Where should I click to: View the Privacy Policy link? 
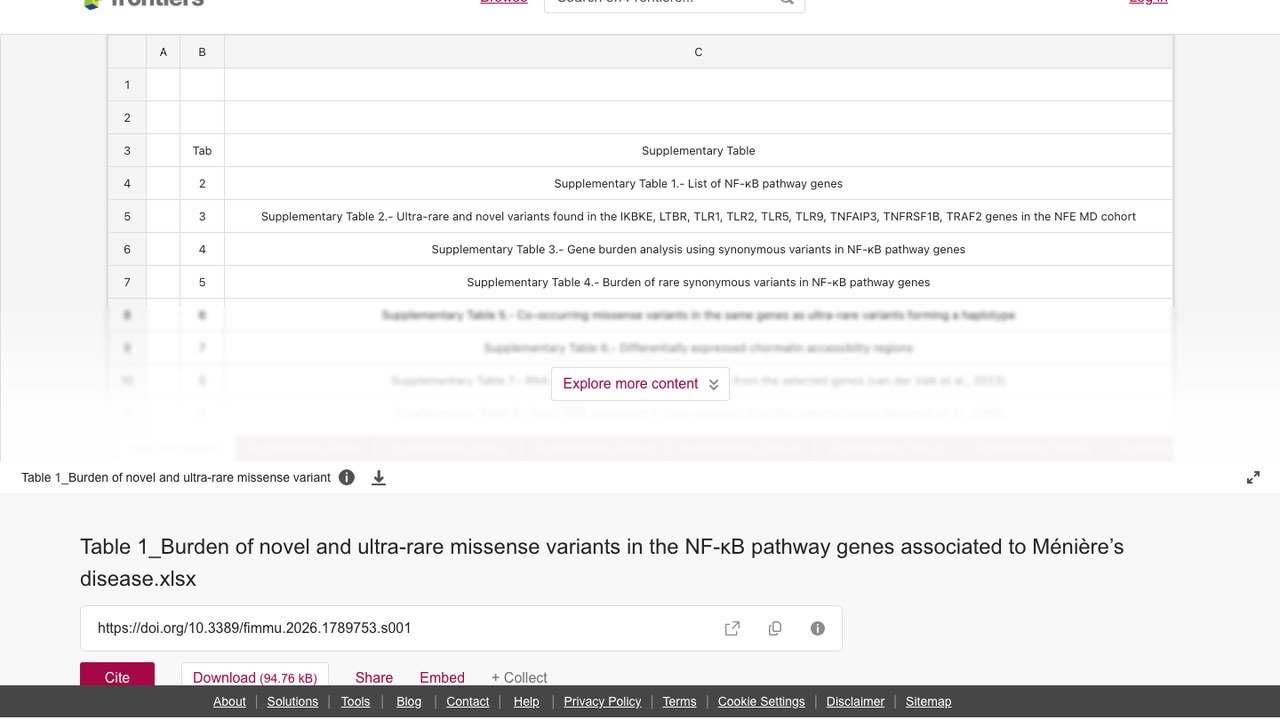602,701
